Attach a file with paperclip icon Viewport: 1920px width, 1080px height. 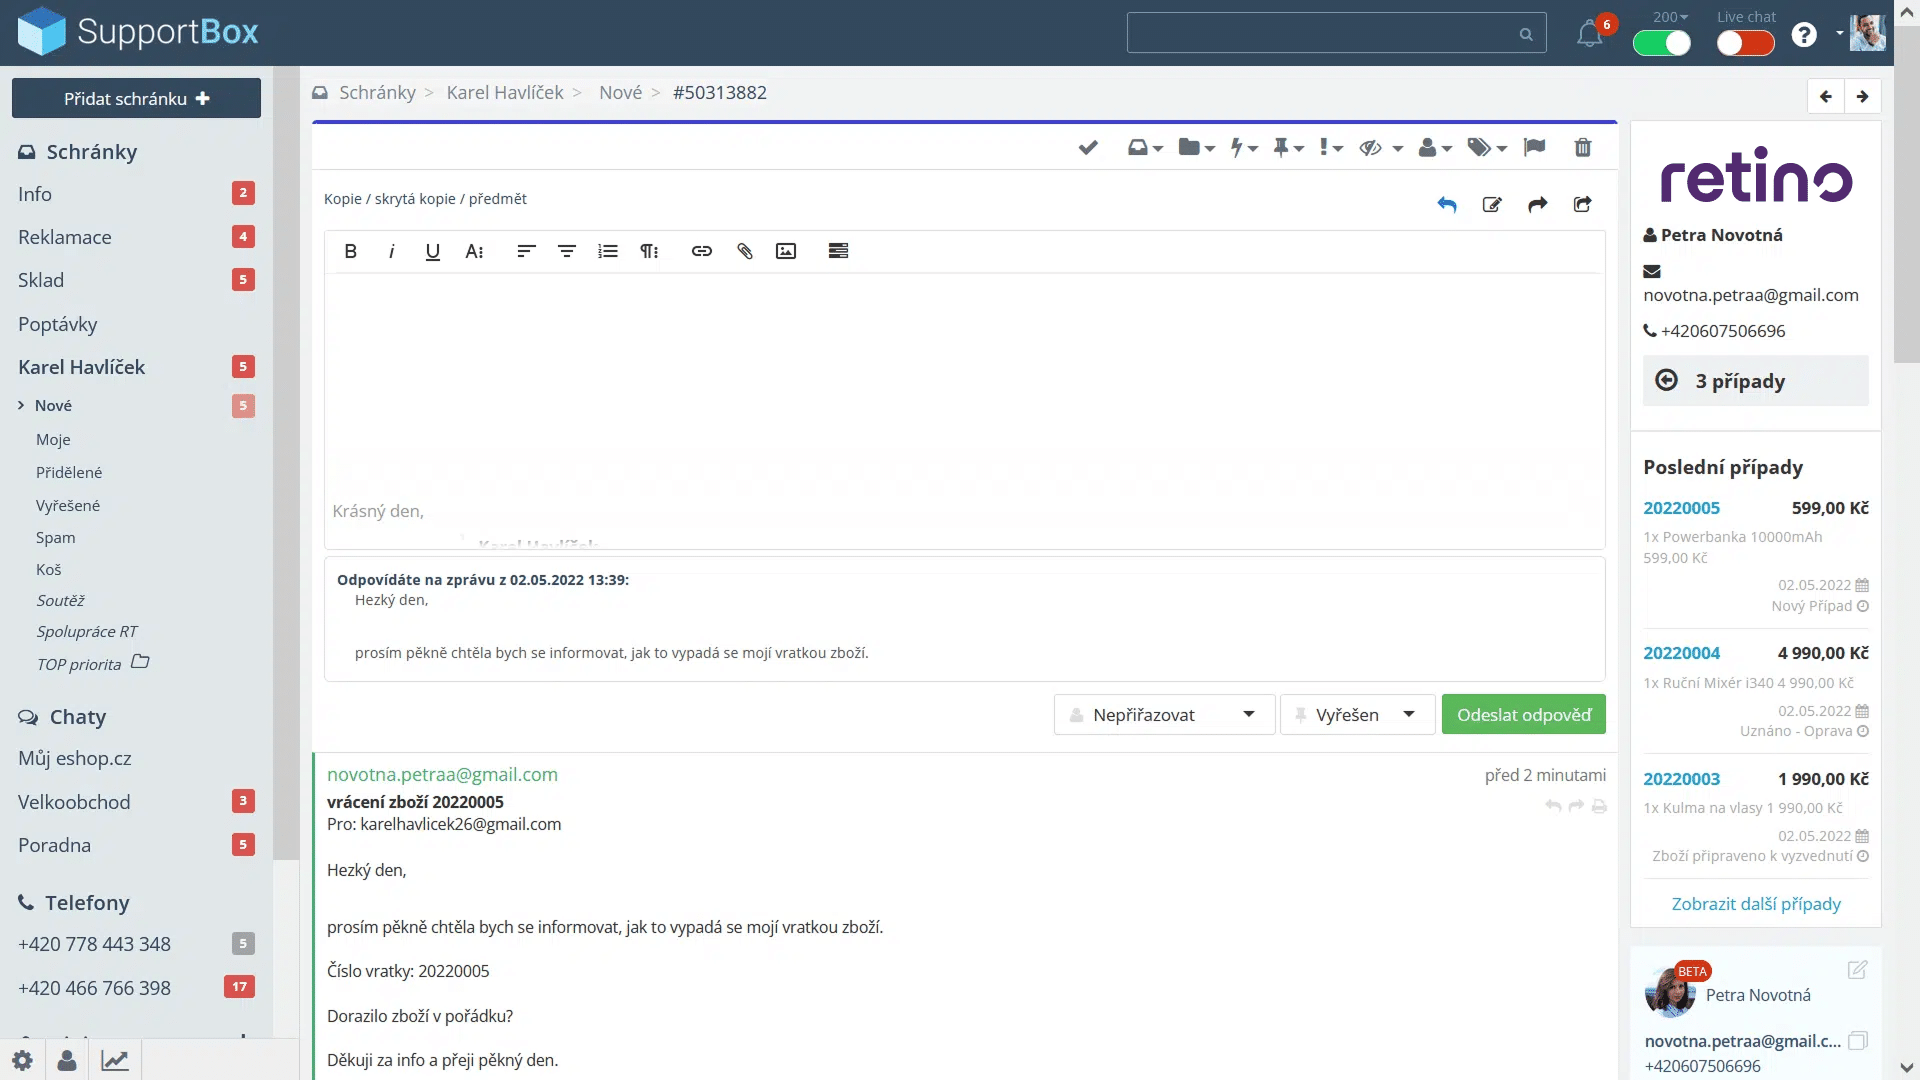(x=744, y=251)
